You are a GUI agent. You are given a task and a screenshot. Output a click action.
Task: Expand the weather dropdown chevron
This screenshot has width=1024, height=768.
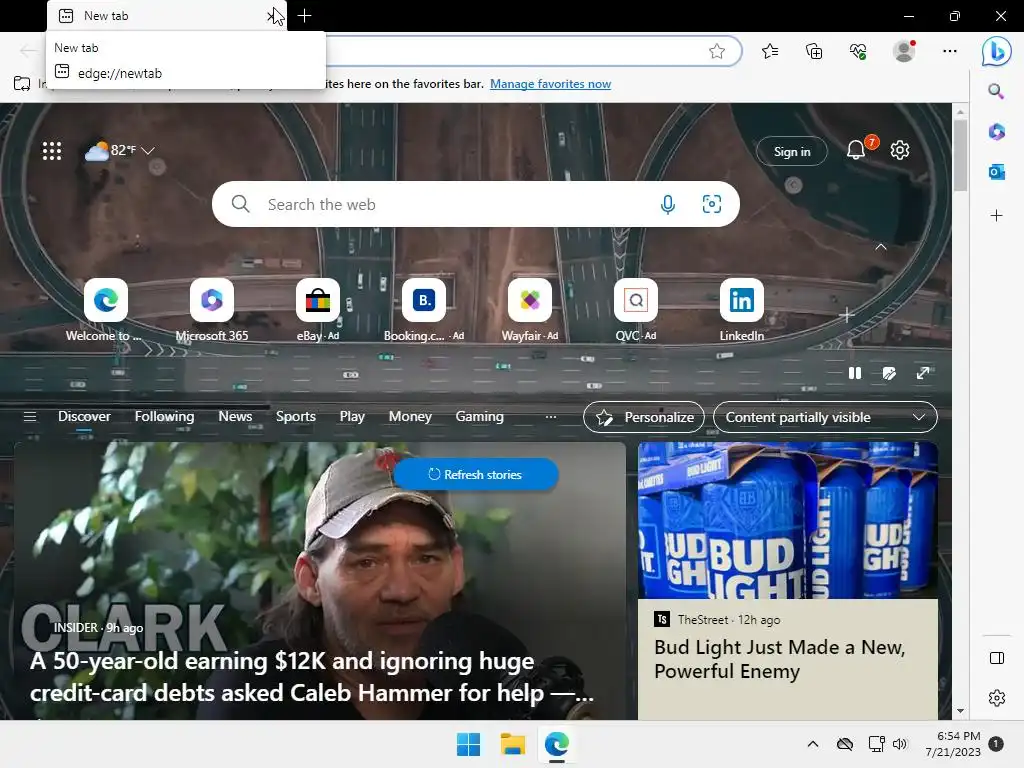[148, 151]
